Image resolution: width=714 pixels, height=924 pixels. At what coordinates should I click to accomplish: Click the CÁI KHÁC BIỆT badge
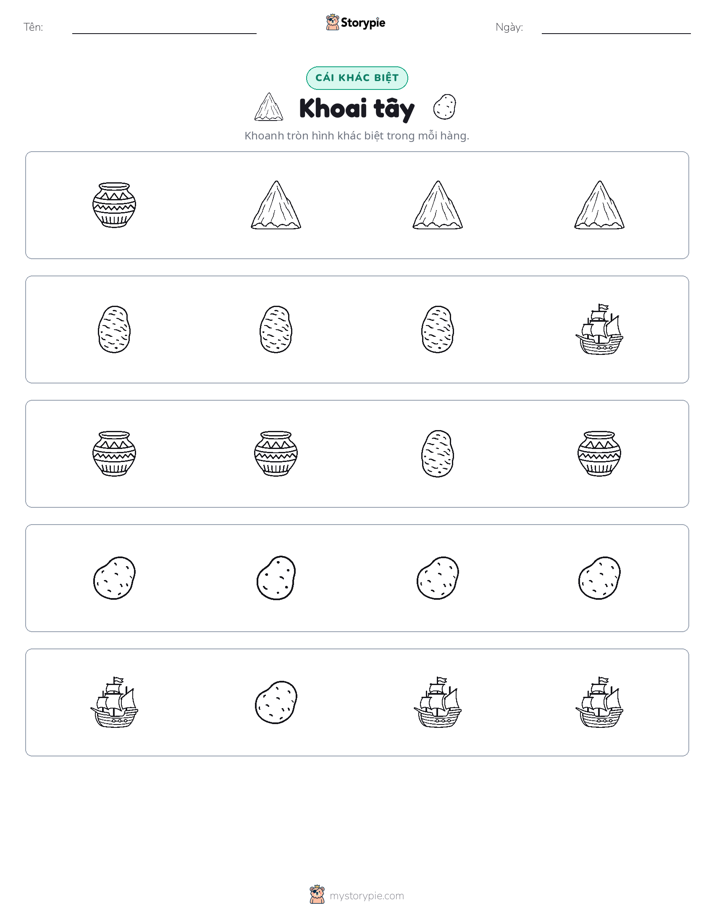click(357, 78)
